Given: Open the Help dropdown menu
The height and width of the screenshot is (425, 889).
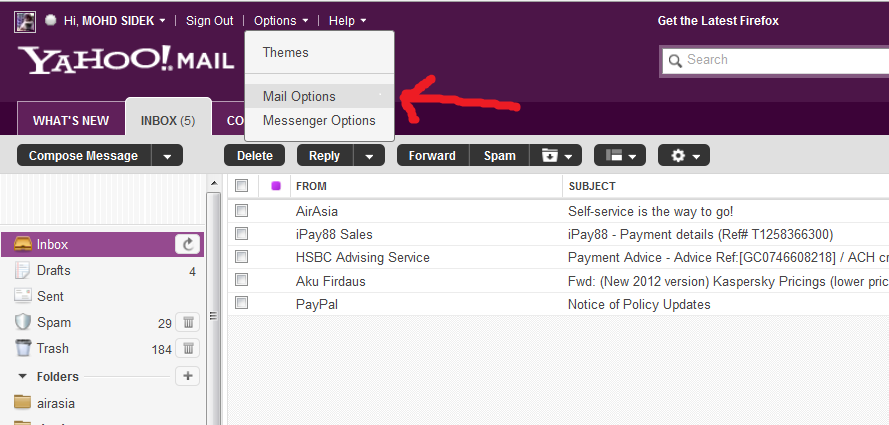Looking at the screenshot, I should point(348,21).
